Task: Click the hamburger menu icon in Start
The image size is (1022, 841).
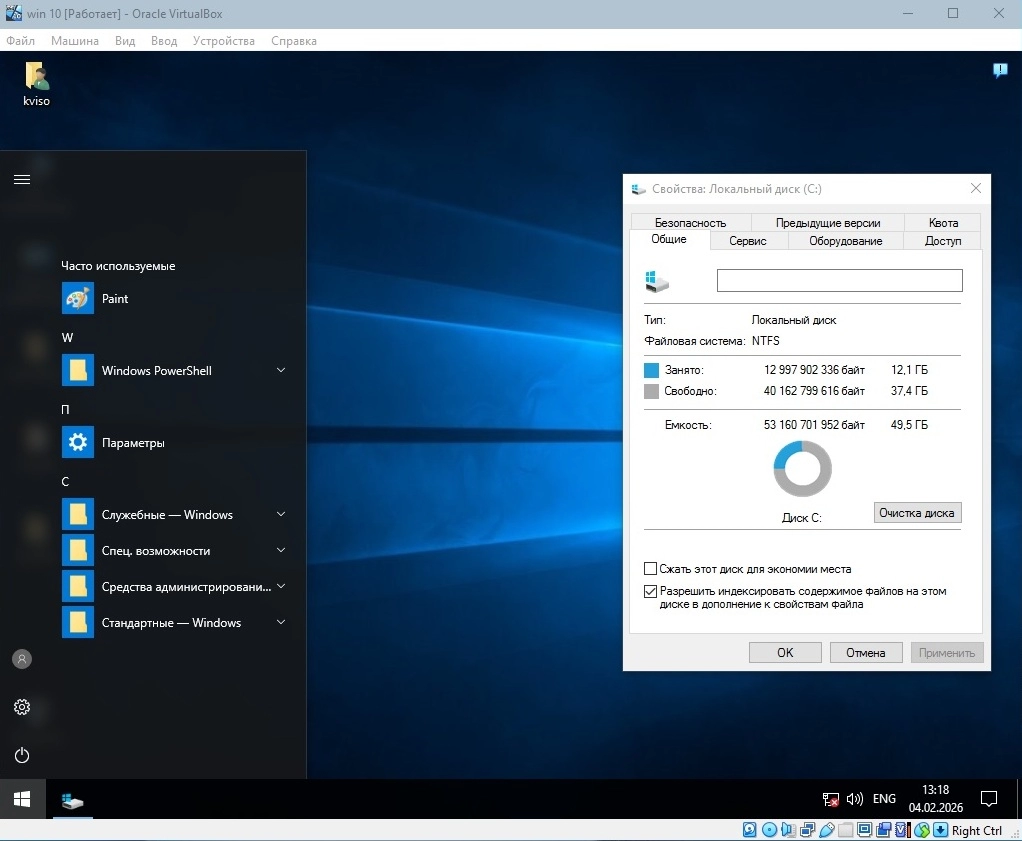Action: tap(22, 179)
